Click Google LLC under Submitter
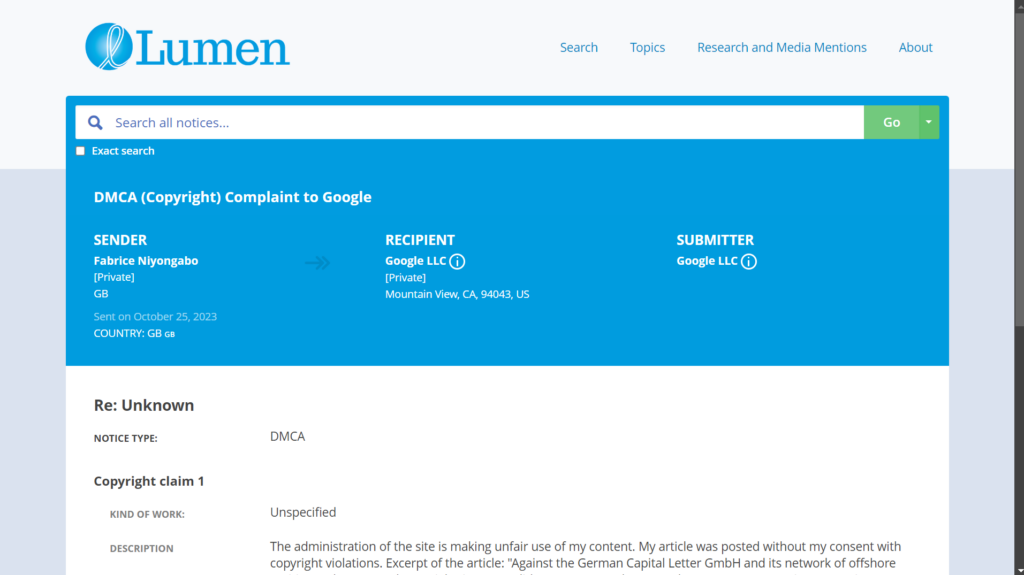The image size is (1024, 575). click(x=707, y=261)
